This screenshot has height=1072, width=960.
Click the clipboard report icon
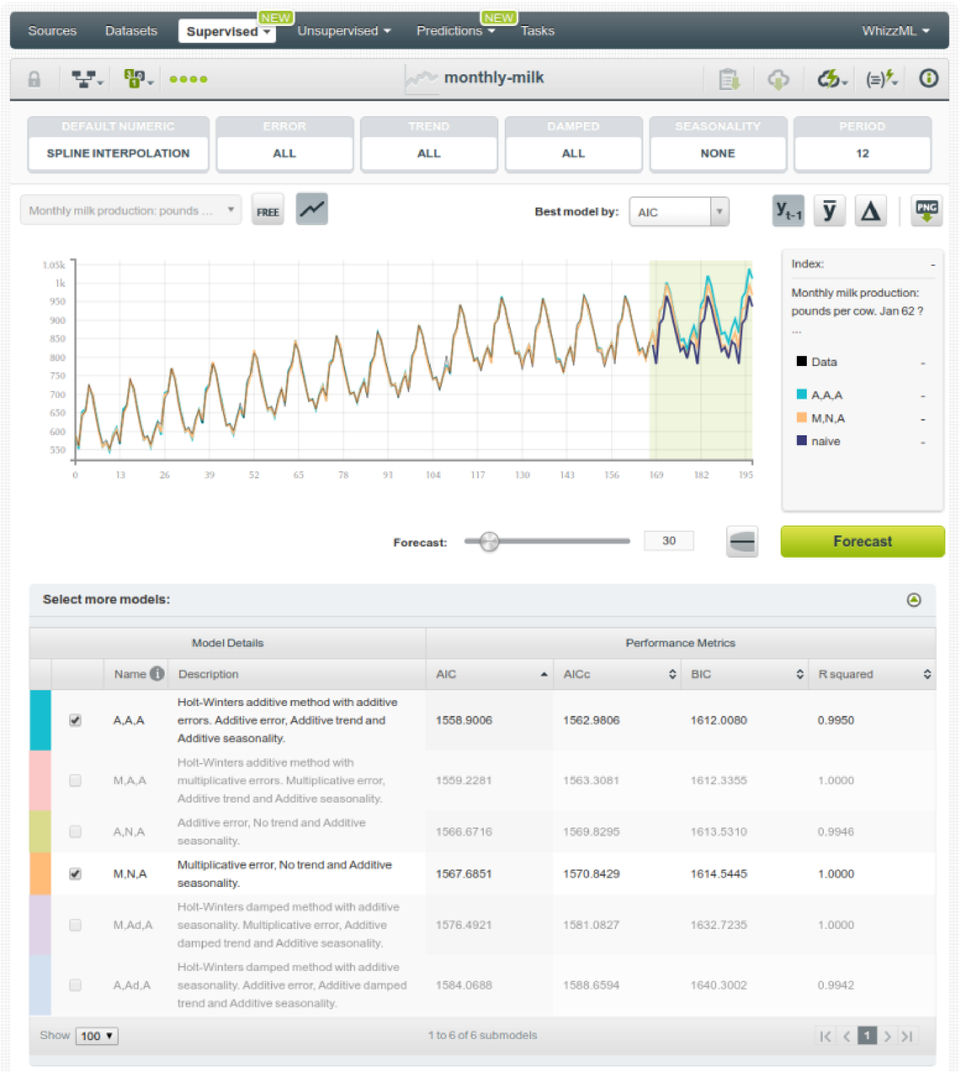[729, 79]
